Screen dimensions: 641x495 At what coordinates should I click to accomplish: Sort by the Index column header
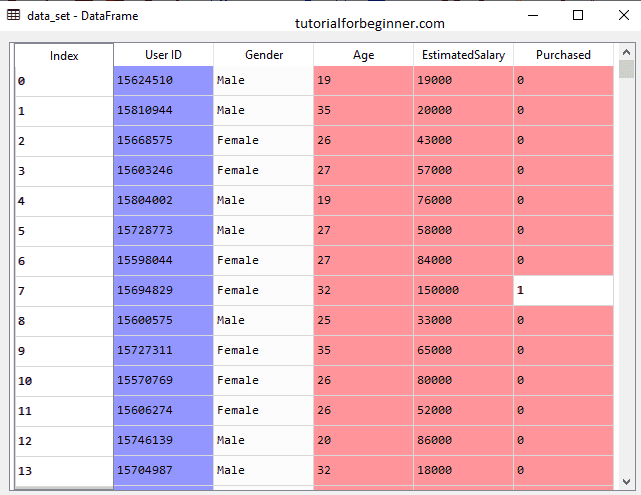click(x=64, y=55)
